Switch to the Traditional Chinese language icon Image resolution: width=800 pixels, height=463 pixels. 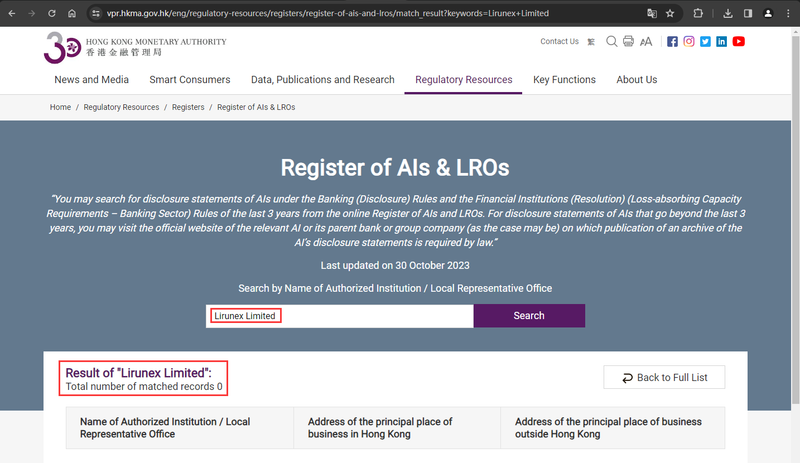tap(591, 42)
